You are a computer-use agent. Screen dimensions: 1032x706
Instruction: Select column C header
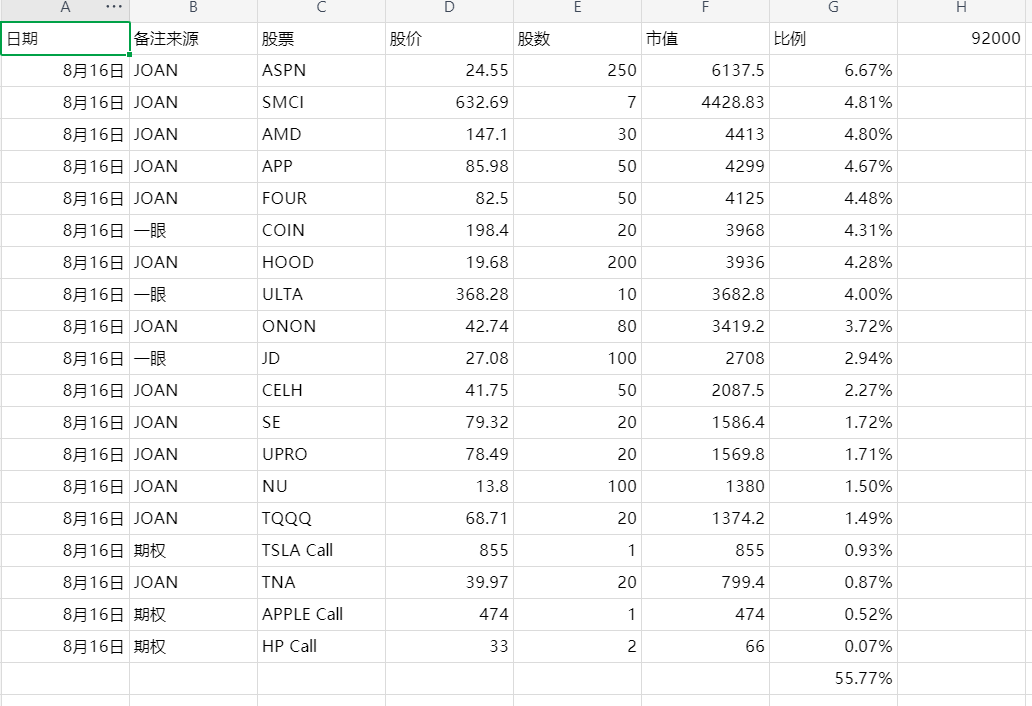pos(321,8)
